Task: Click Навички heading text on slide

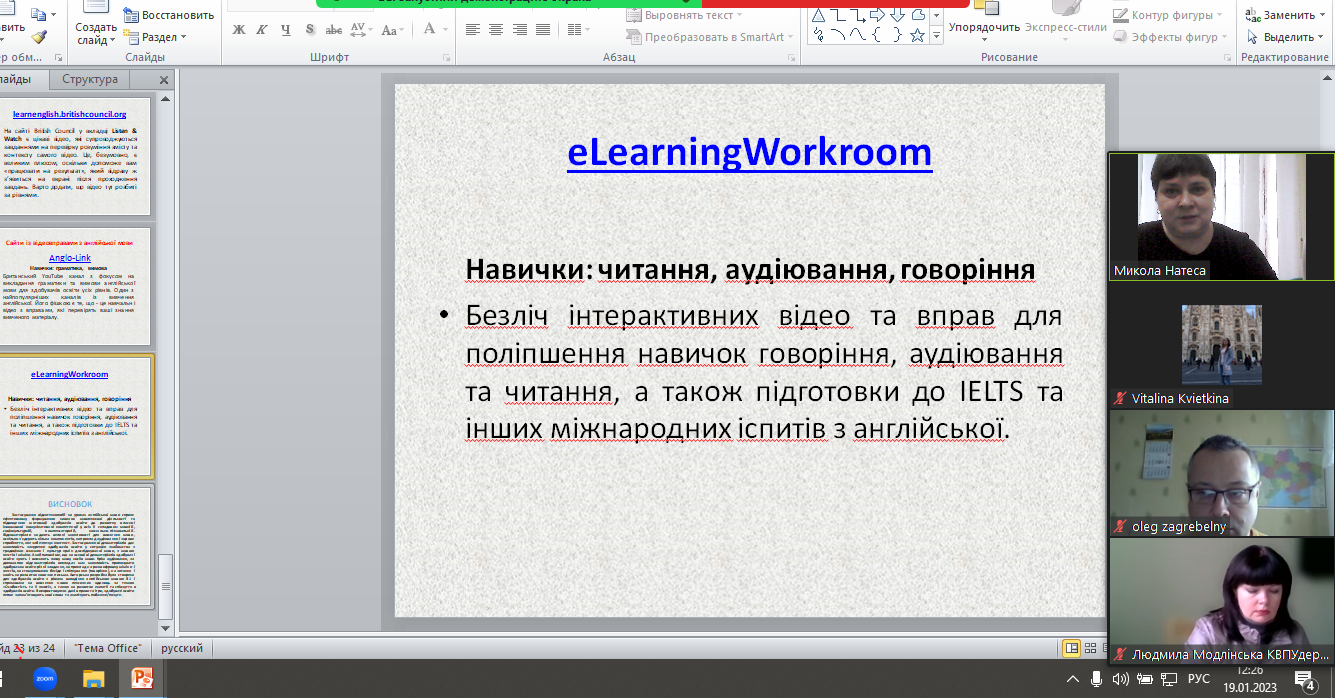Action: pyautogui.click(x=750, y=270)
